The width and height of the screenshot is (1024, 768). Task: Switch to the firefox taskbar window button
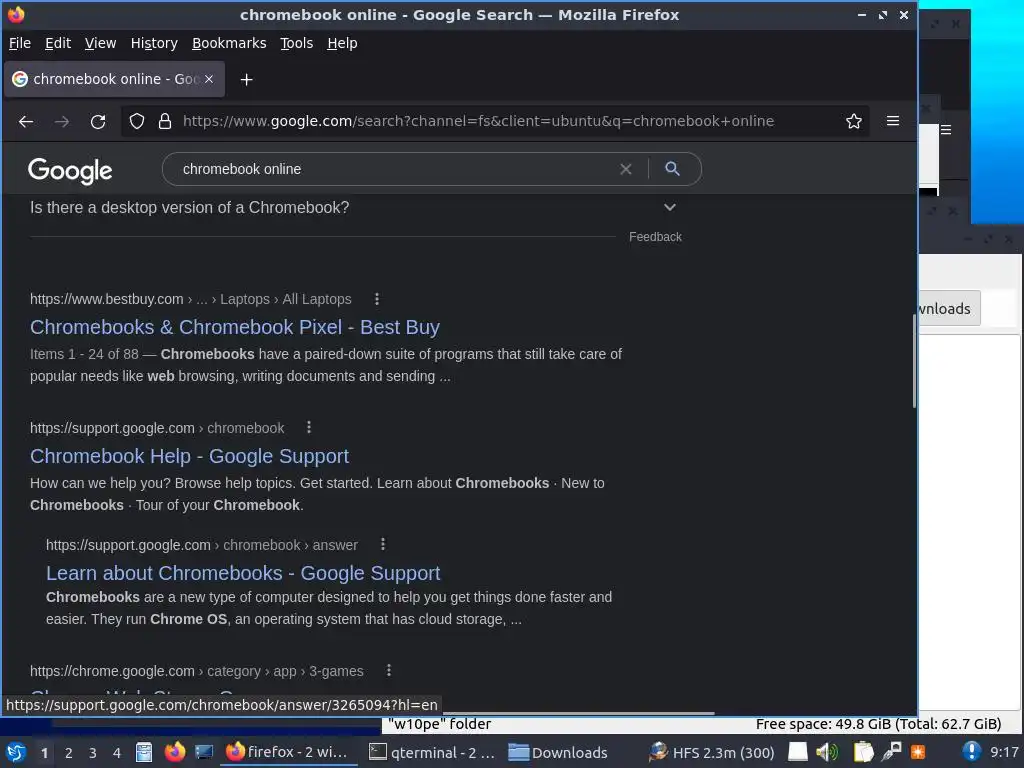[287, 752]
